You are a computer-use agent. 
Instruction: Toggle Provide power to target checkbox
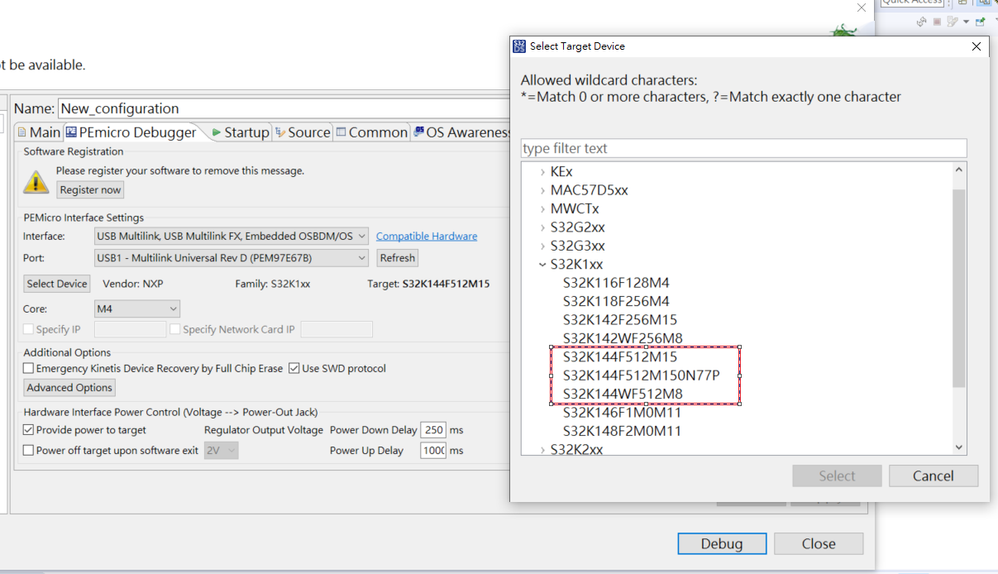coord(28,430)
